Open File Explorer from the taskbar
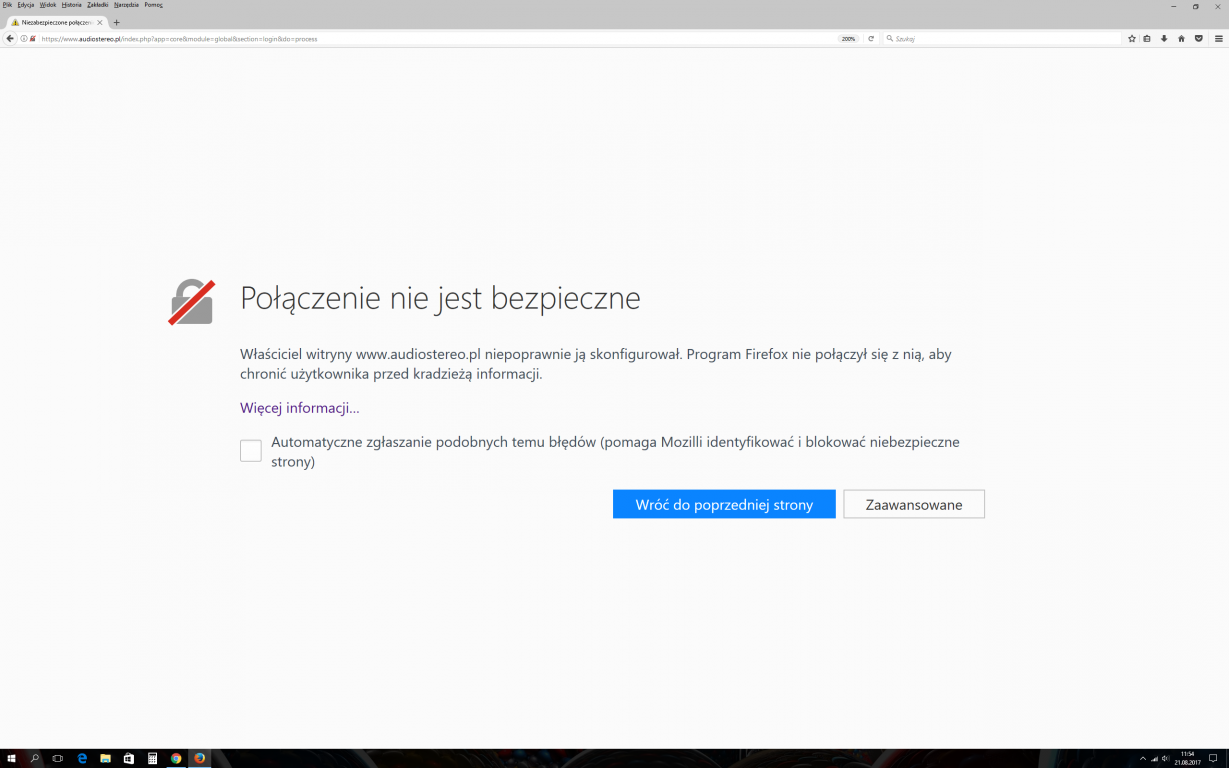This screenshot has height=768, width=1229. (105, 758)
